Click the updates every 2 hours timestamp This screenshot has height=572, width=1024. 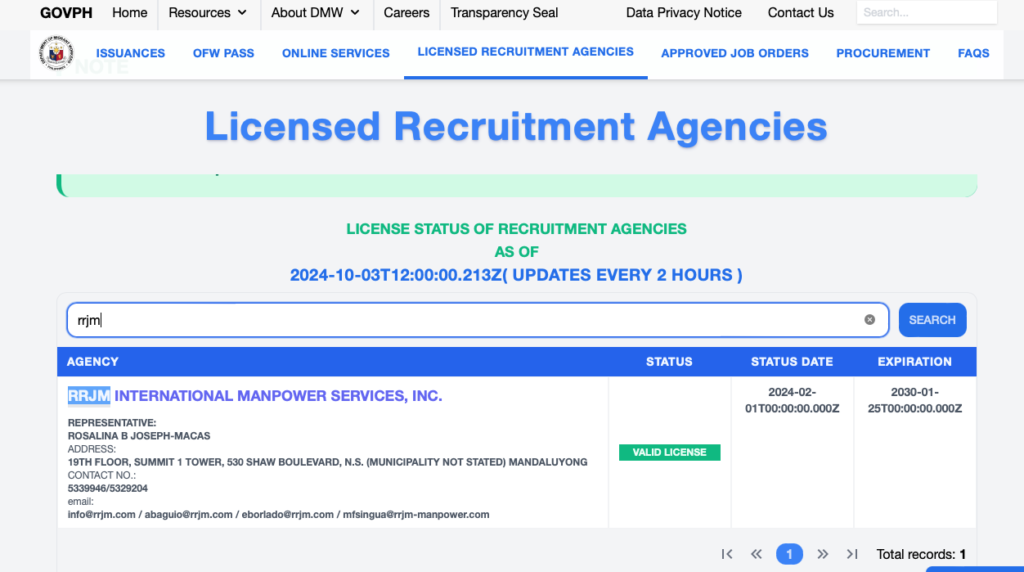516,275
